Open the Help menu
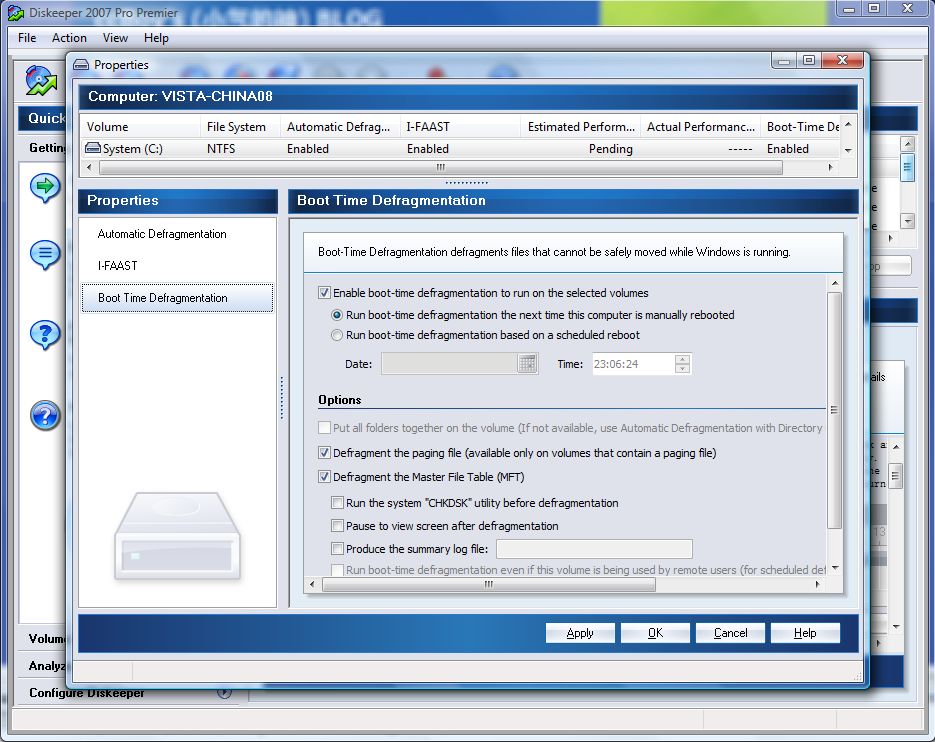Screen dimensions: 935x742 (x=156, y=38)
